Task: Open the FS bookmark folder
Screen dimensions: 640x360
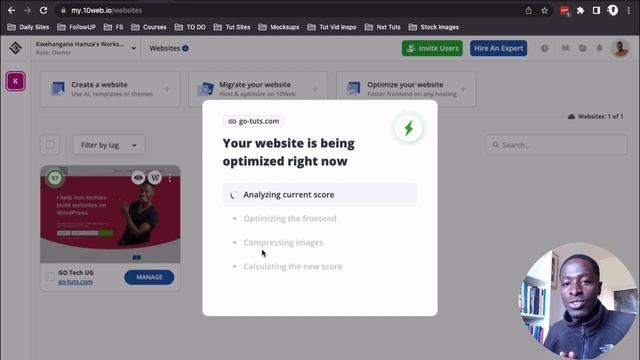Action: point(113,27)
